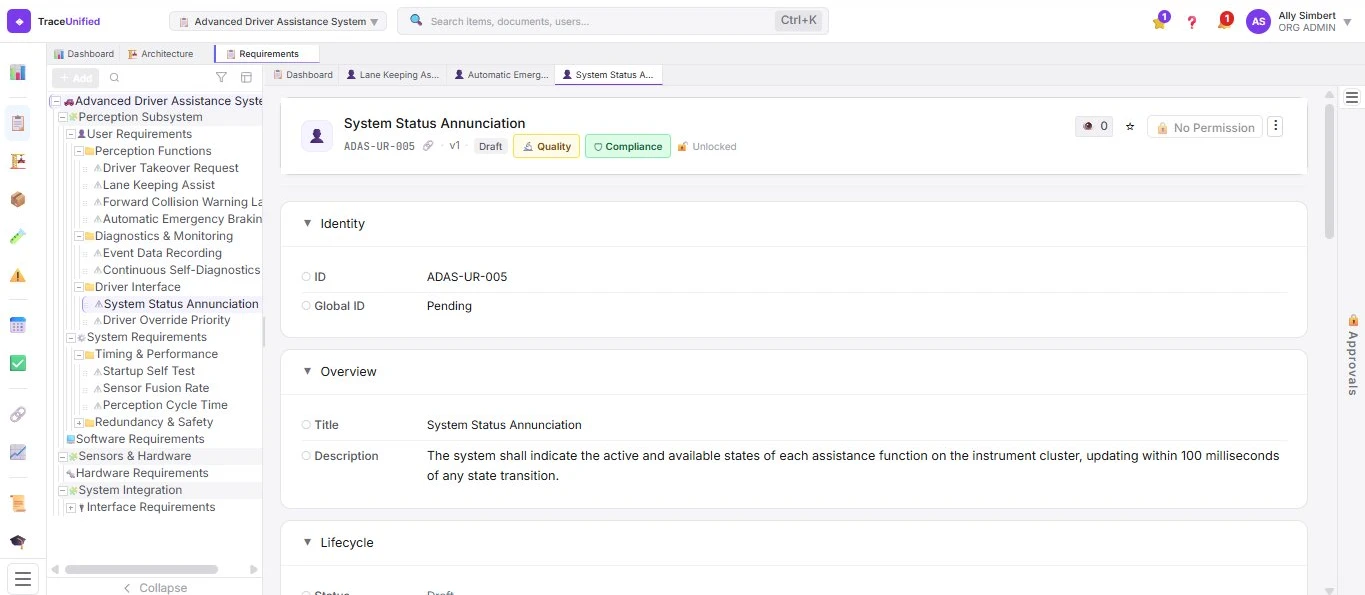Open the chain link sidebar icon
The image size is (1365, 595).
(x=18, y=414)
